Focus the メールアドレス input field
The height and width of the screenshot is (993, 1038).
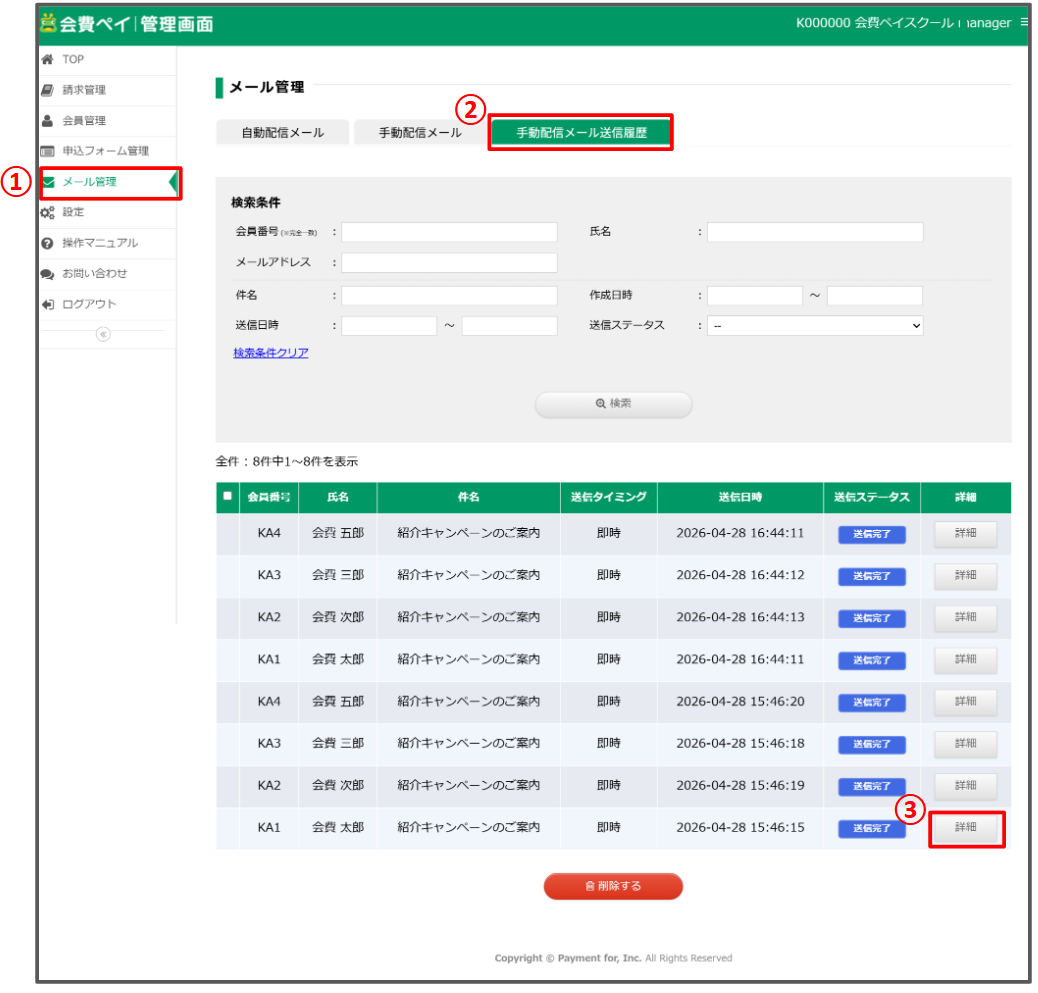pos(451,263)
